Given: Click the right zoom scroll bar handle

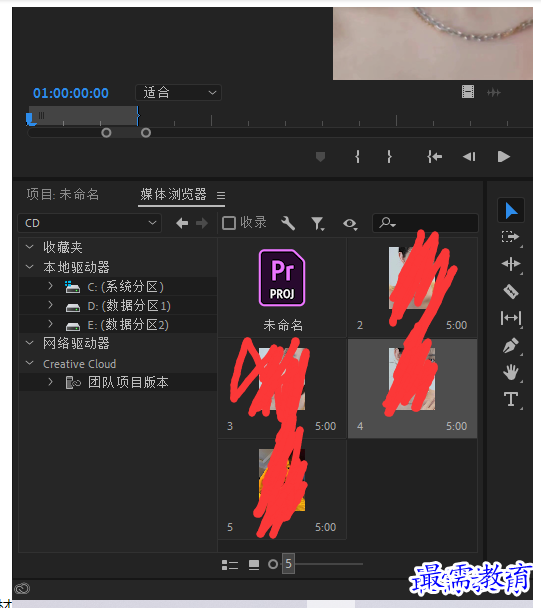Looking at the screenshot, I should point(146,133).
